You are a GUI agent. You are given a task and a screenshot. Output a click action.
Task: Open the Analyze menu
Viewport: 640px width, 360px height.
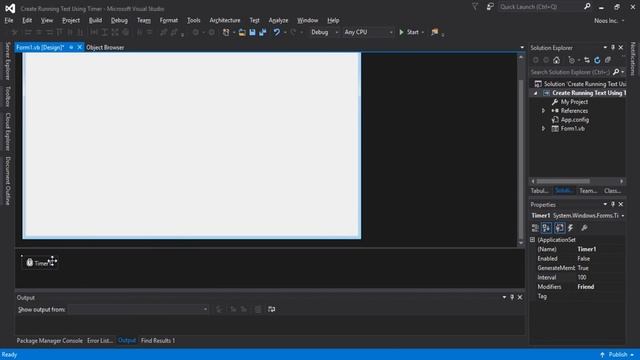(x=278, y=20)
